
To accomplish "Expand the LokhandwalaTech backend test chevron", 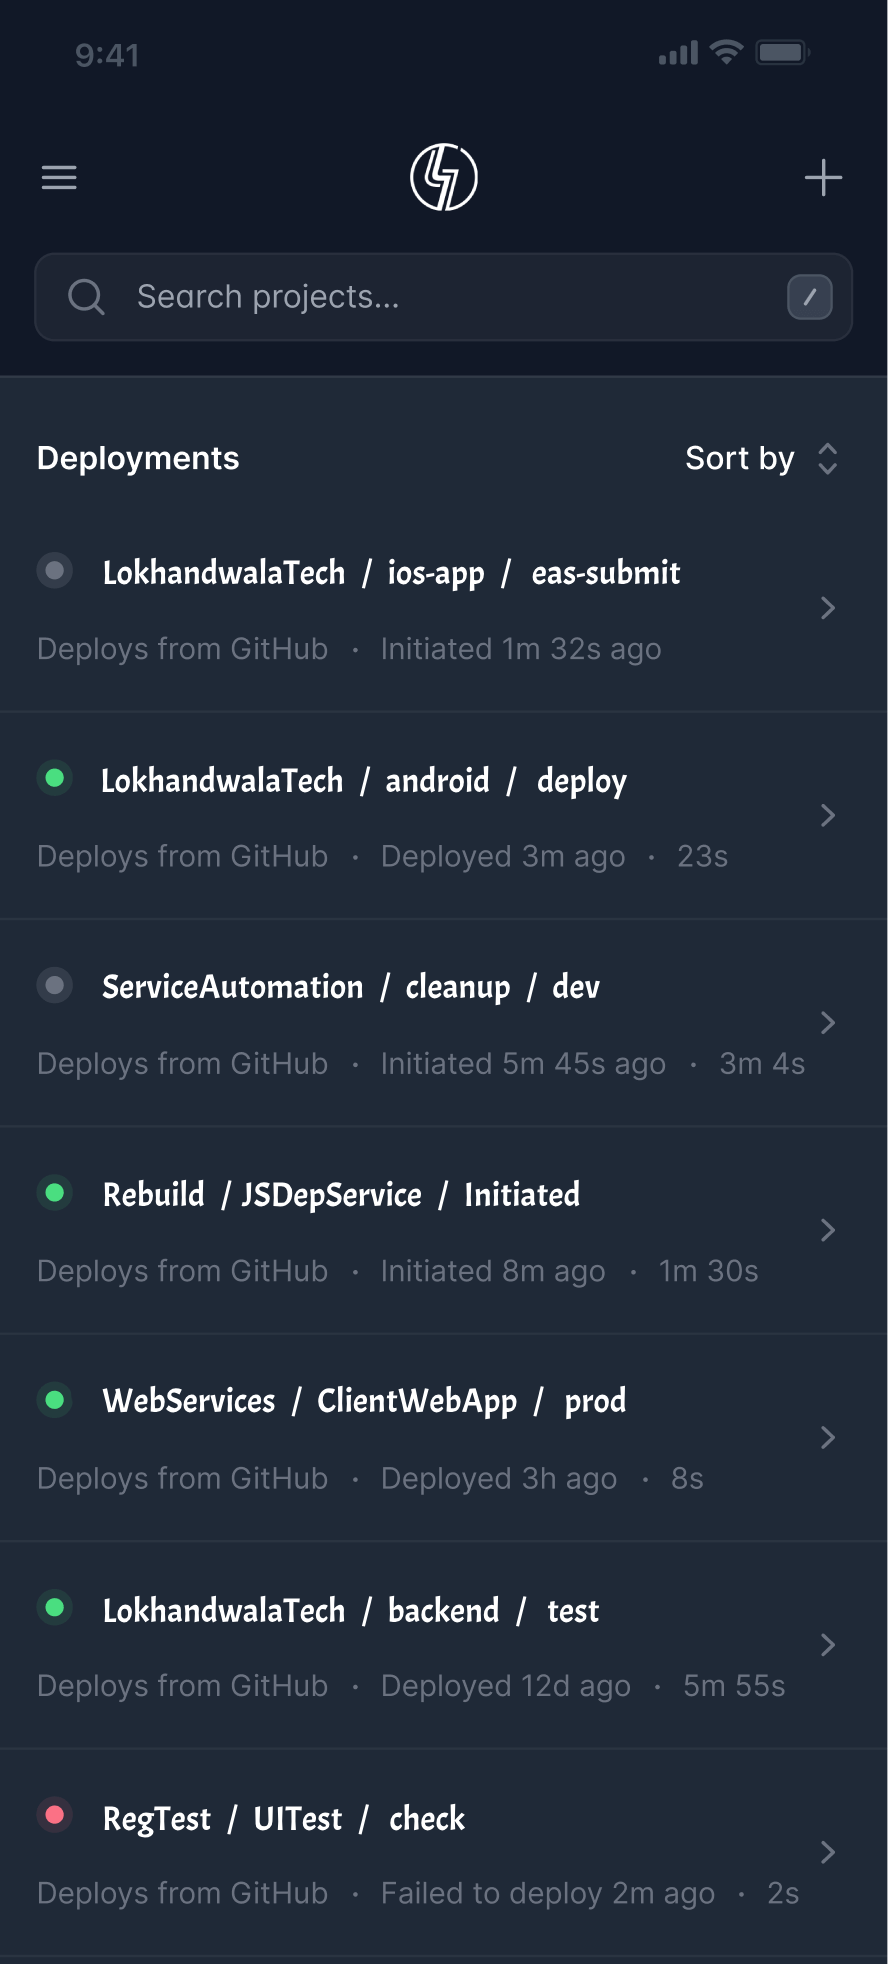I will 827,1645.
